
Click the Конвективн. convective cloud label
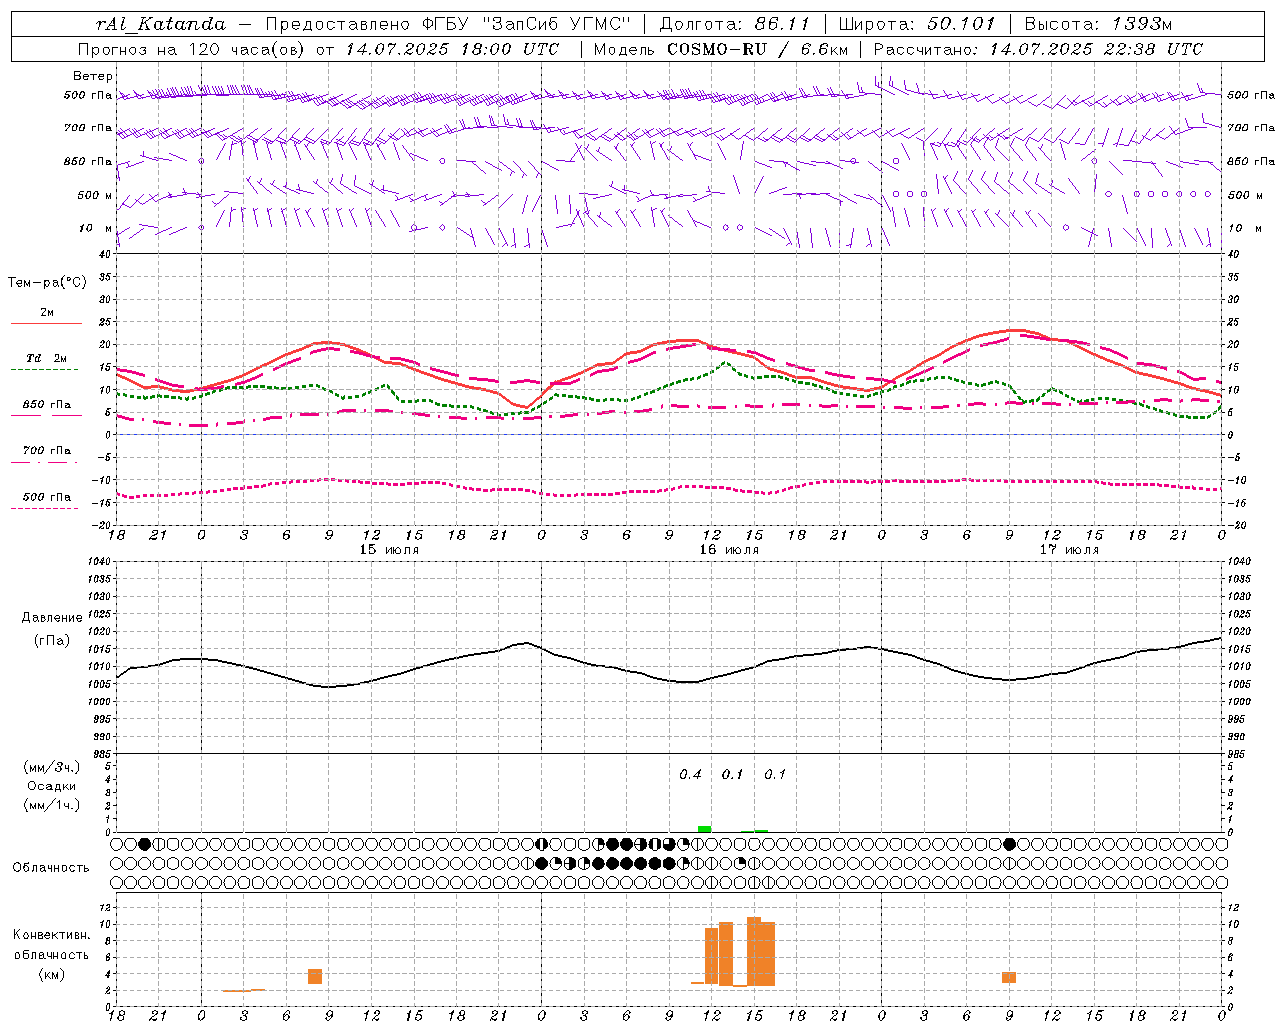pos(52,935)
